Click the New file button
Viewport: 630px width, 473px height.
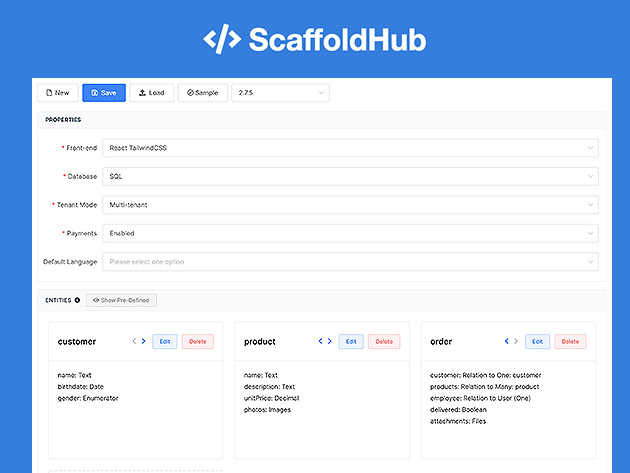57,93
